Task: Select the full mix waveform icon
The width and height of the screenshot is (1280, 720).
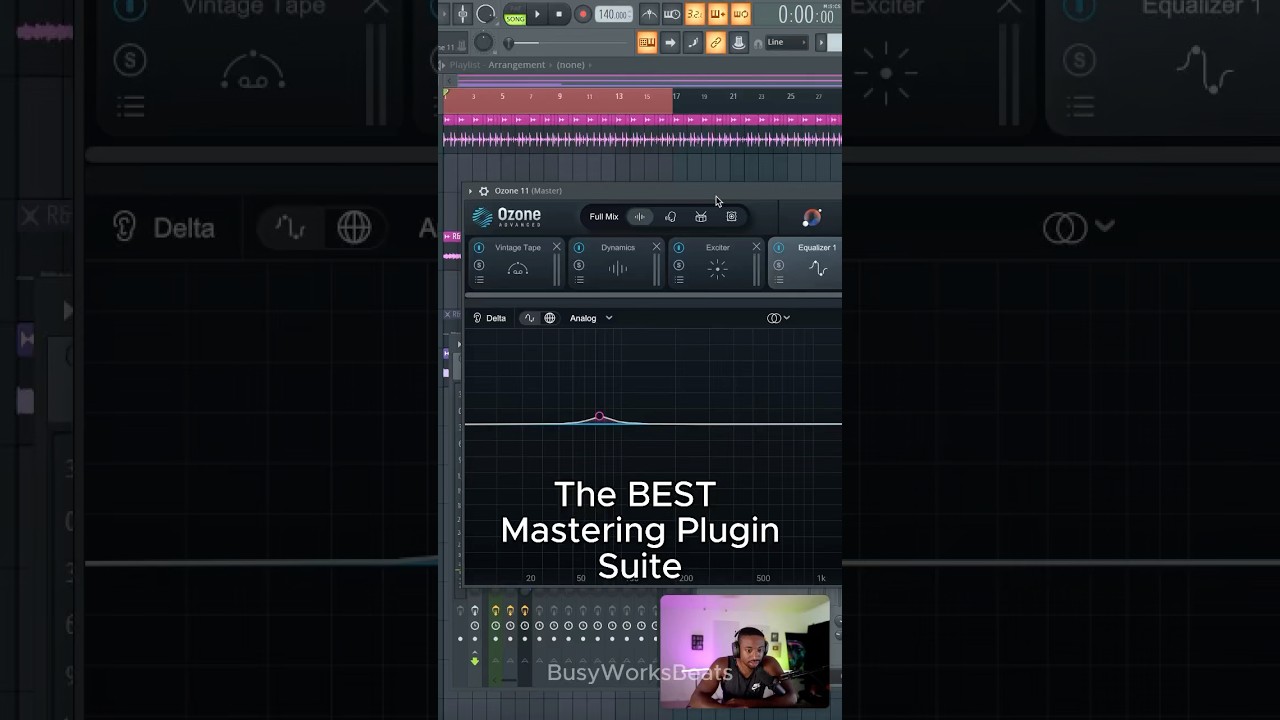Action: [x=640, y=217]
